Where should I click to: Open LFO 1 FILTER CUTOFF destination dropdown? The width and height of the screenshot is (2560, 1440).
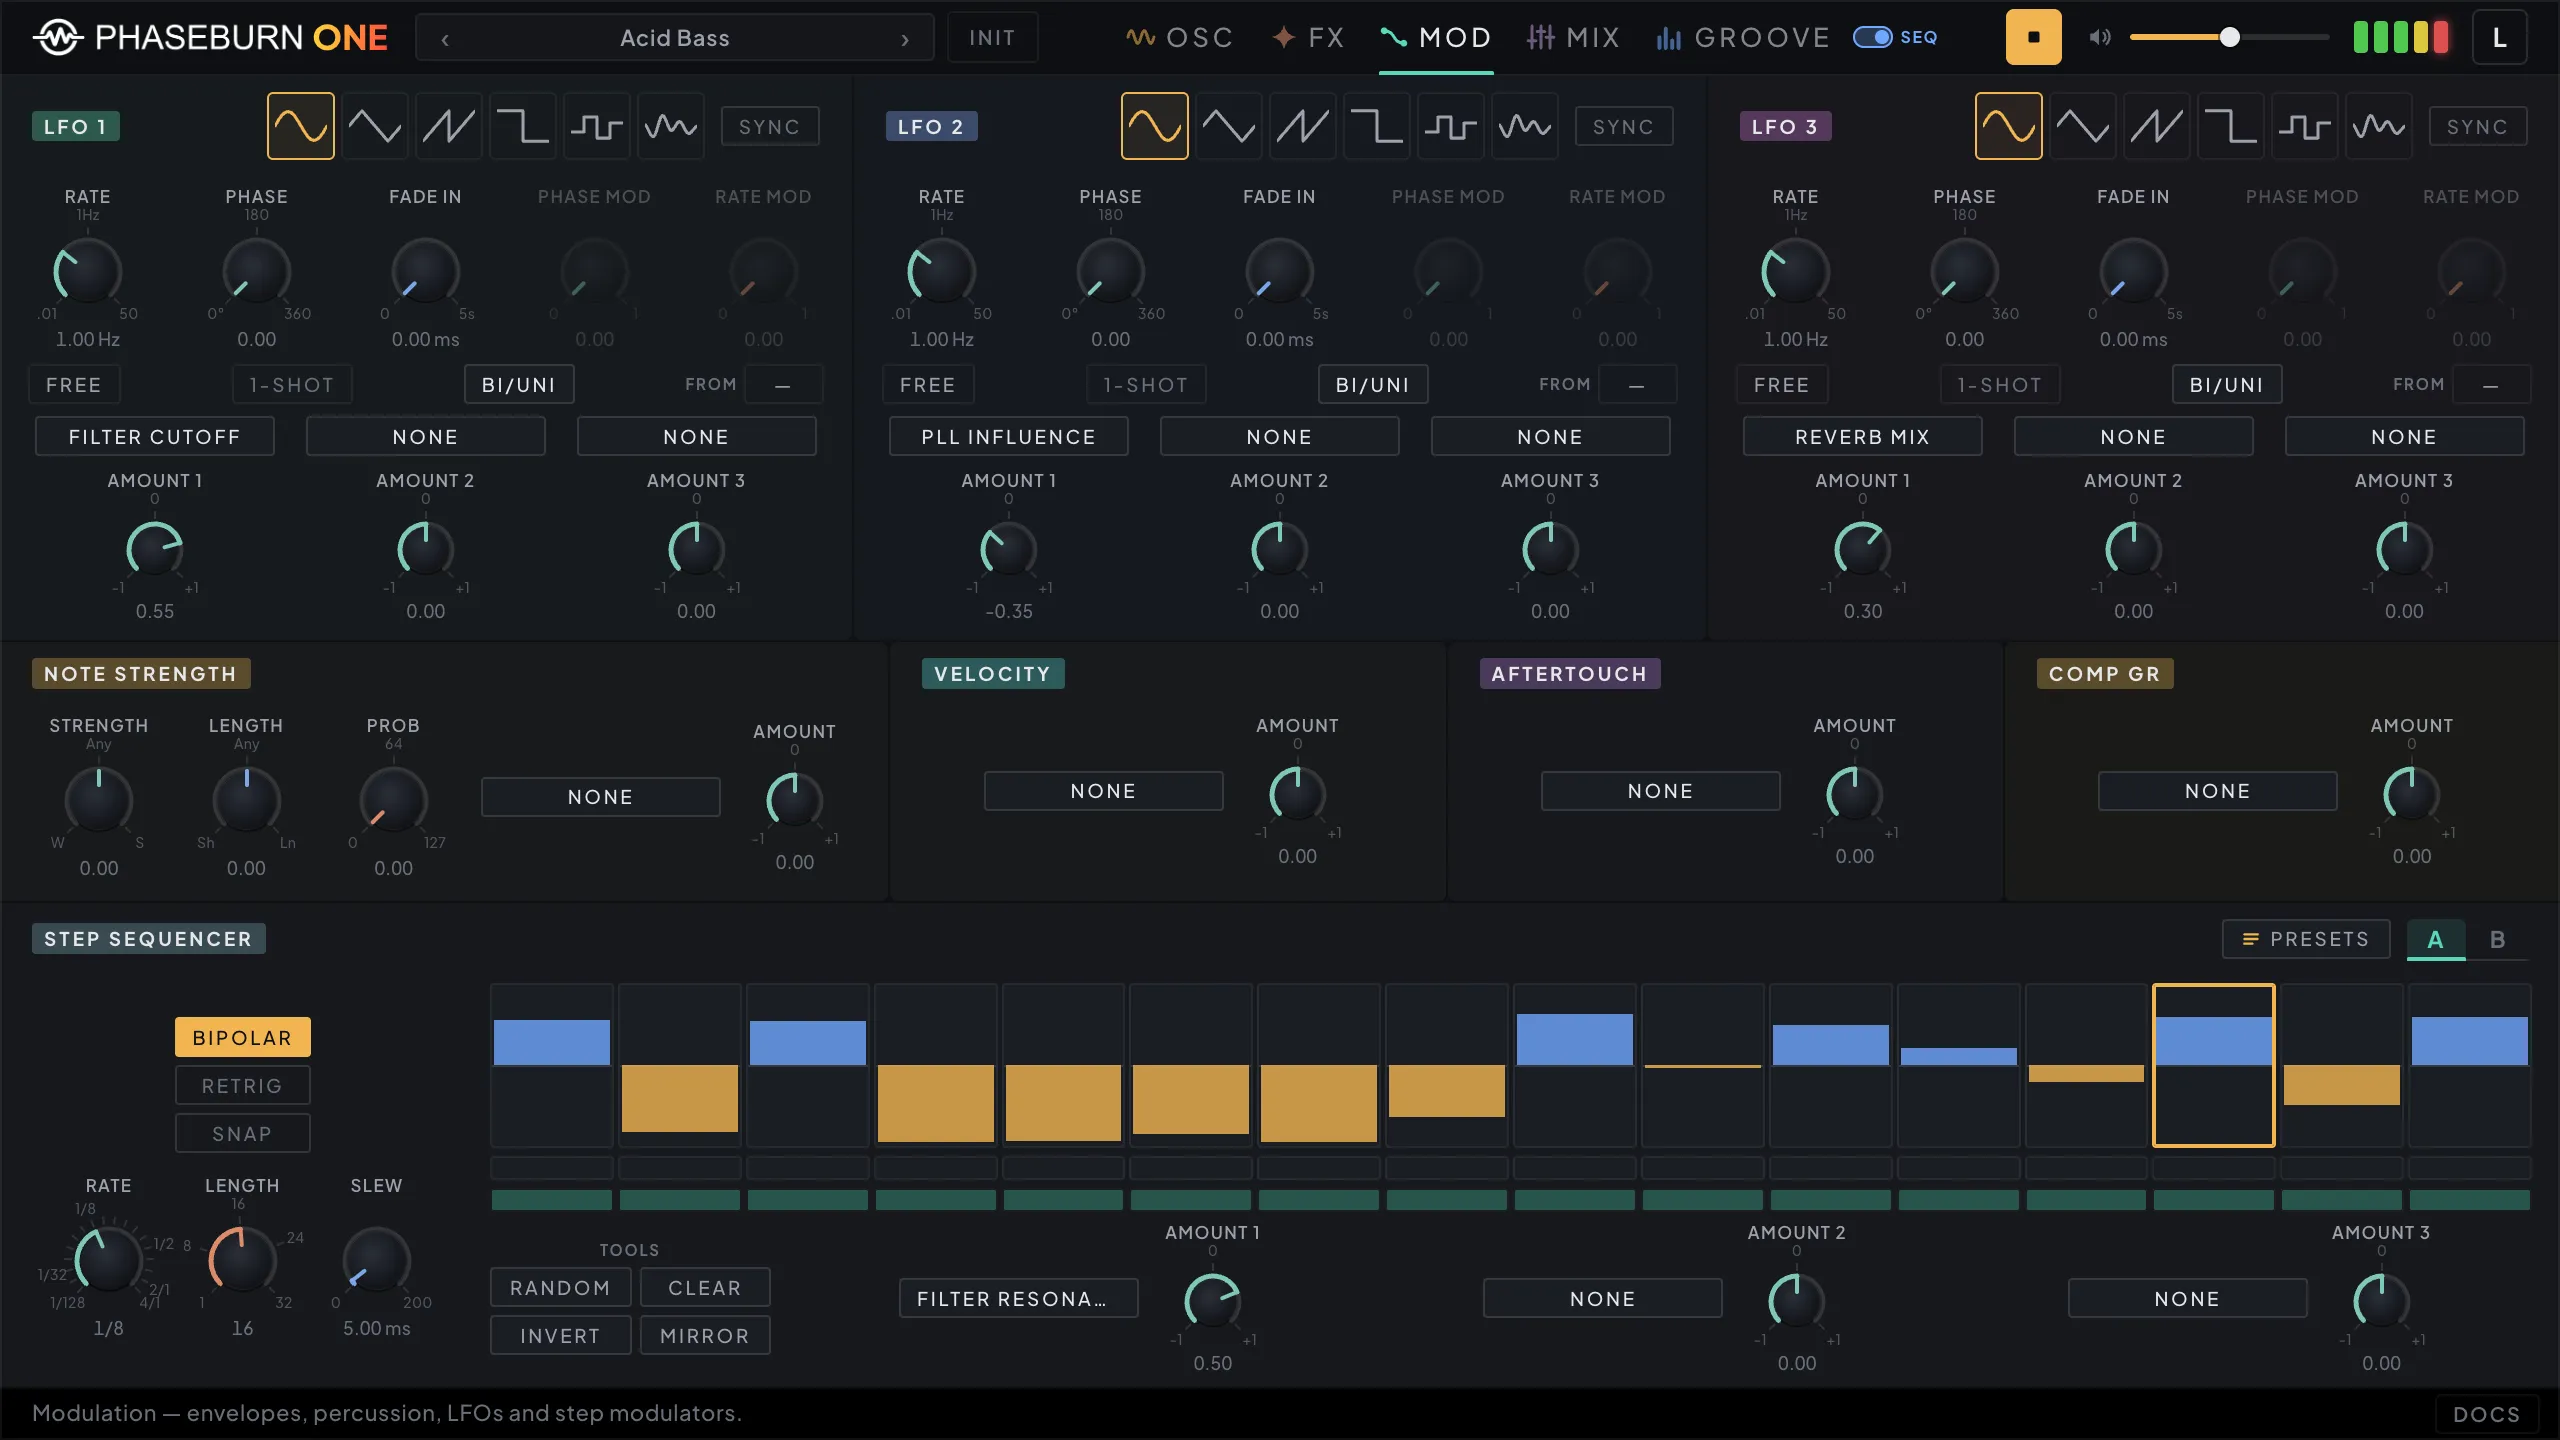(x=155, y=436)
